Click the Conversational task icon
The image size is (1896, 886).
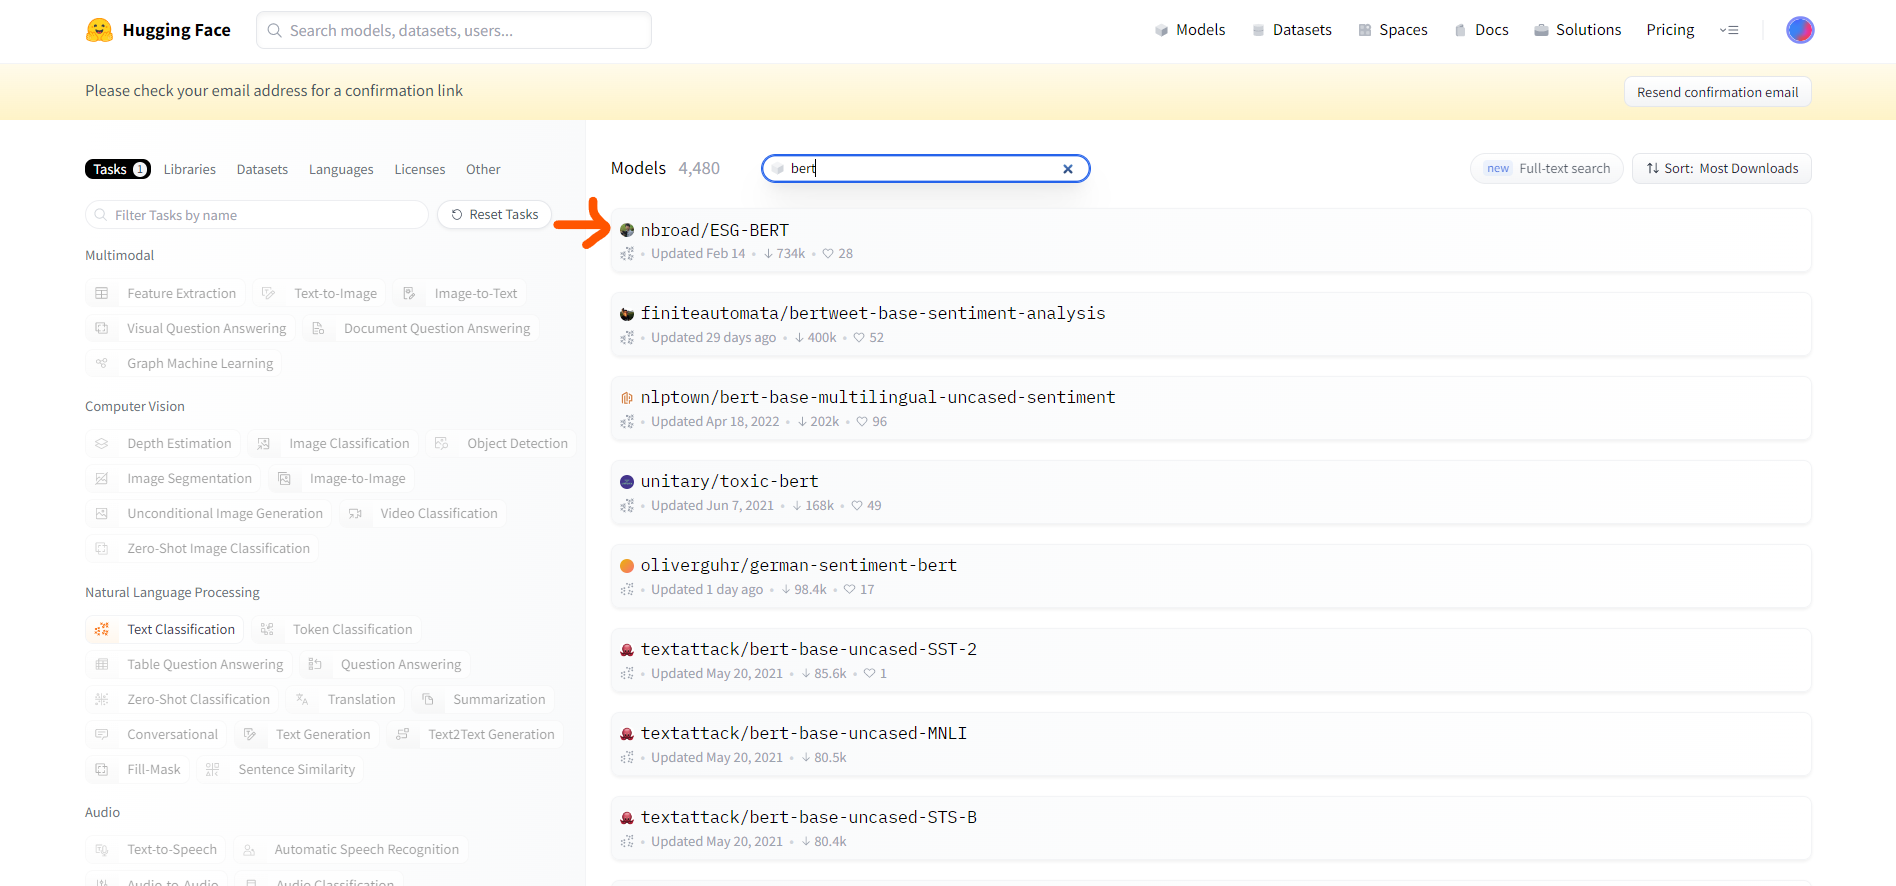[102, 734]
